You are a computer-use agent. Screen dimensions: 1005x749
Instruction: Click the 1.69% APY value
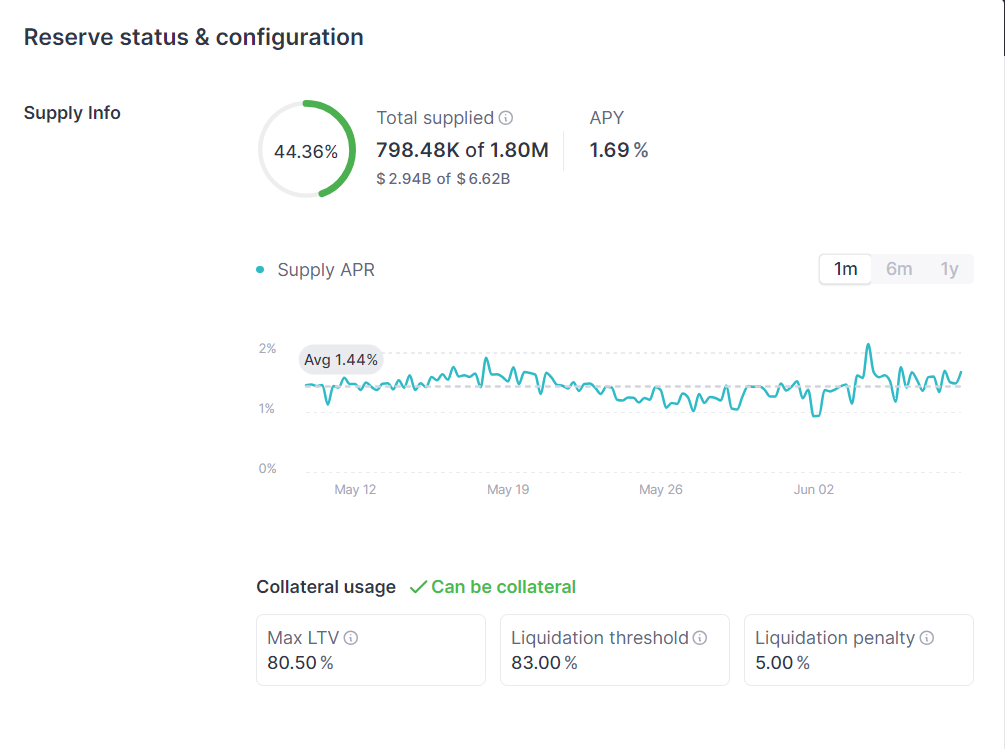click(618, 150)
